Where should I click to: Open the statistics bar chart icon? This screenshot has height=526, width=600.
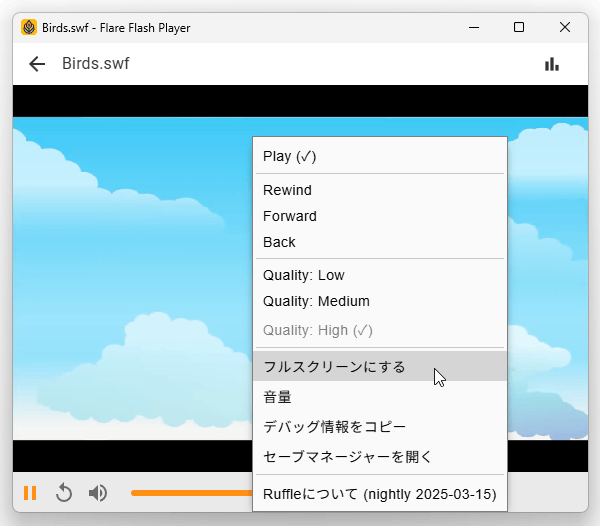(551, 64)
